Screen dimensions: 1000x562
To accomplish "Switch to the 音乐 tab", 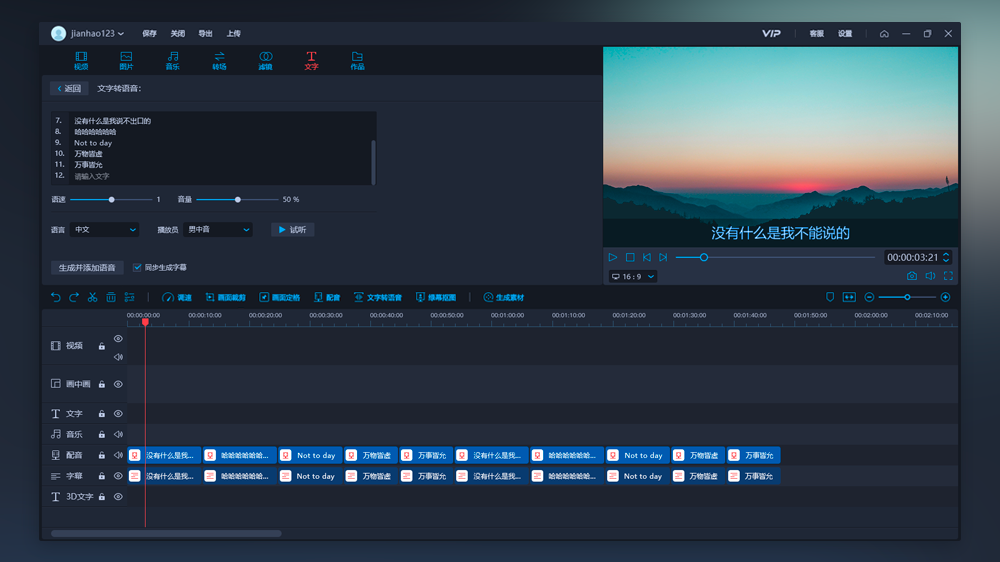I will pos(172,61).
